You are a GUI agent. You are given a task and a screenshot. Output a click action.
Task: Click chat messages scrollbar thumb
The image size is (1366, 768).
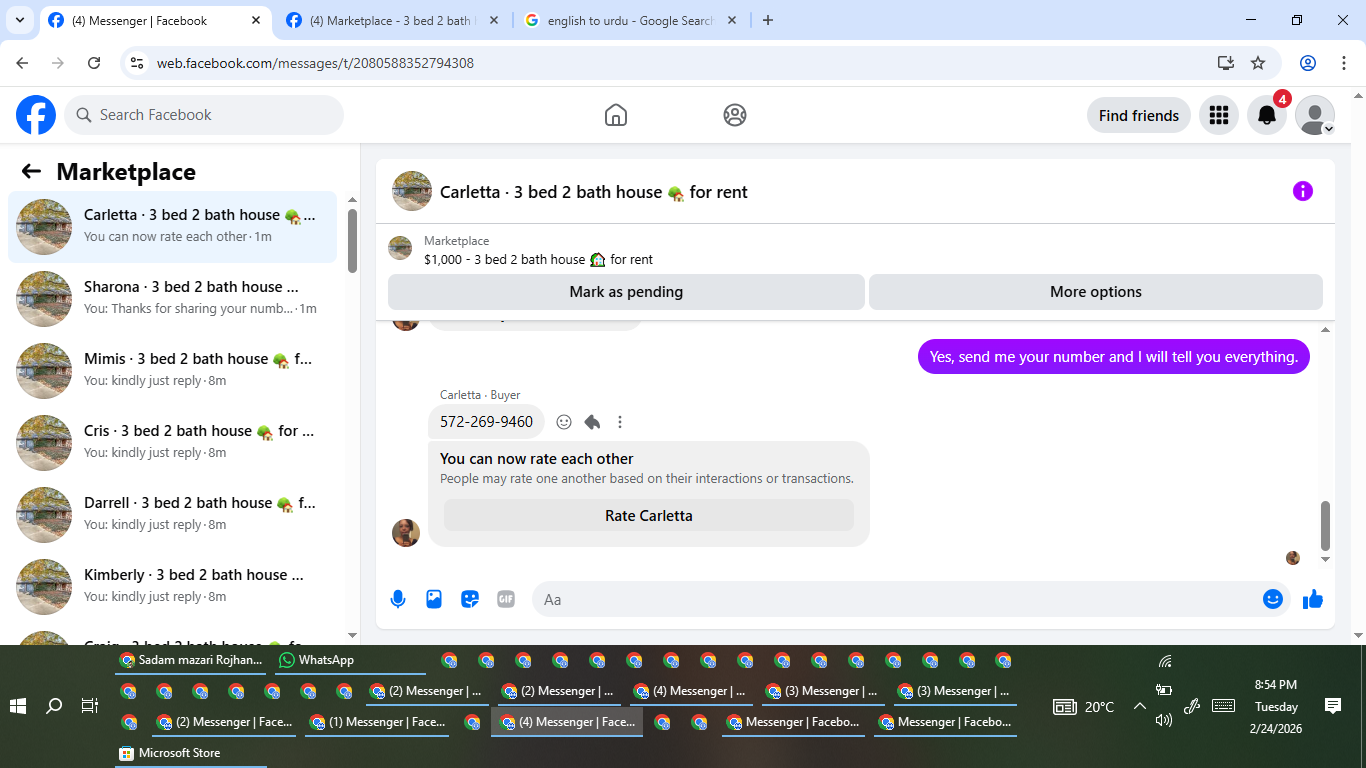[1326, 526]
